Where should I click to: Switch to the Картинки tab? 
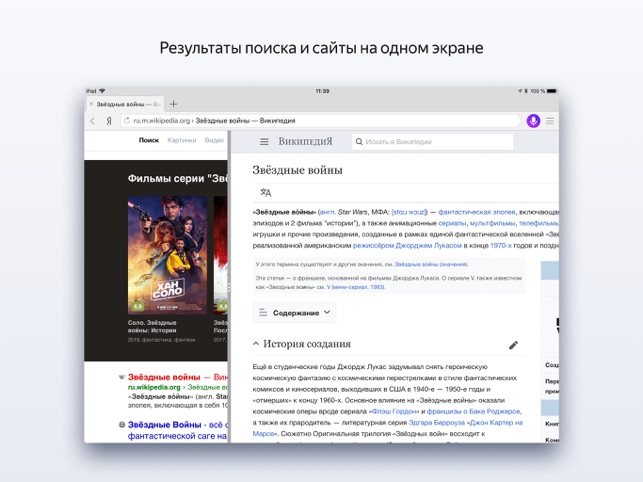click(x=182, y=140)
